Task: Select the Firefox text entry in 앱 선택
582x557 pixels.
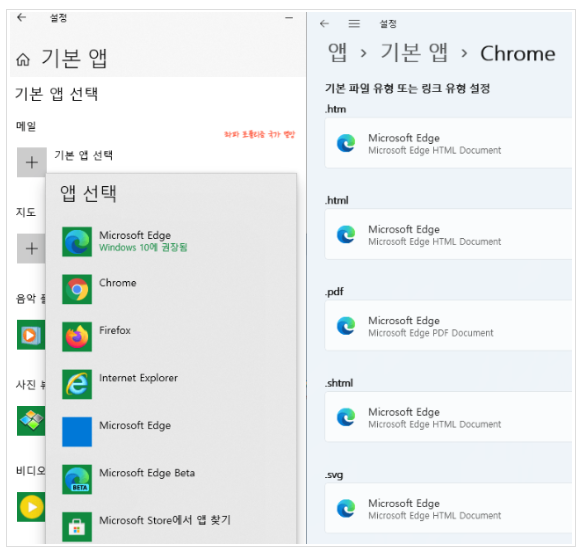Action: [x=115, y=330]
